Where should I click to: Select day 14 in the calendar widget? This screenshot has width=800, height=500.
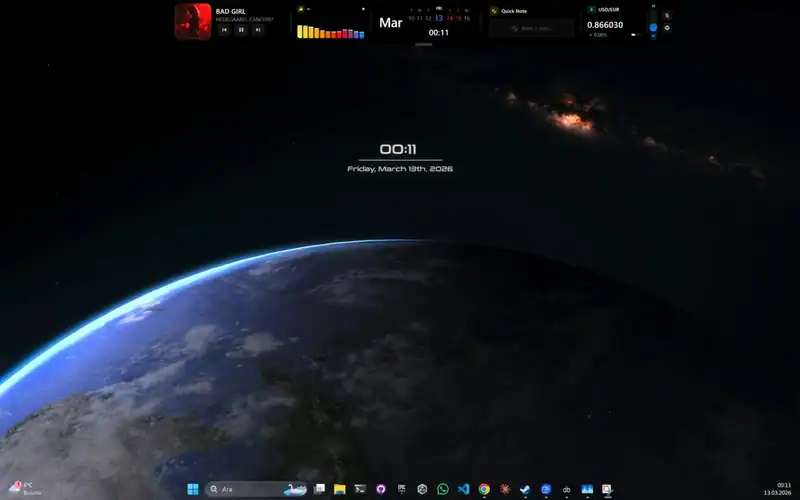pos(449,18)
